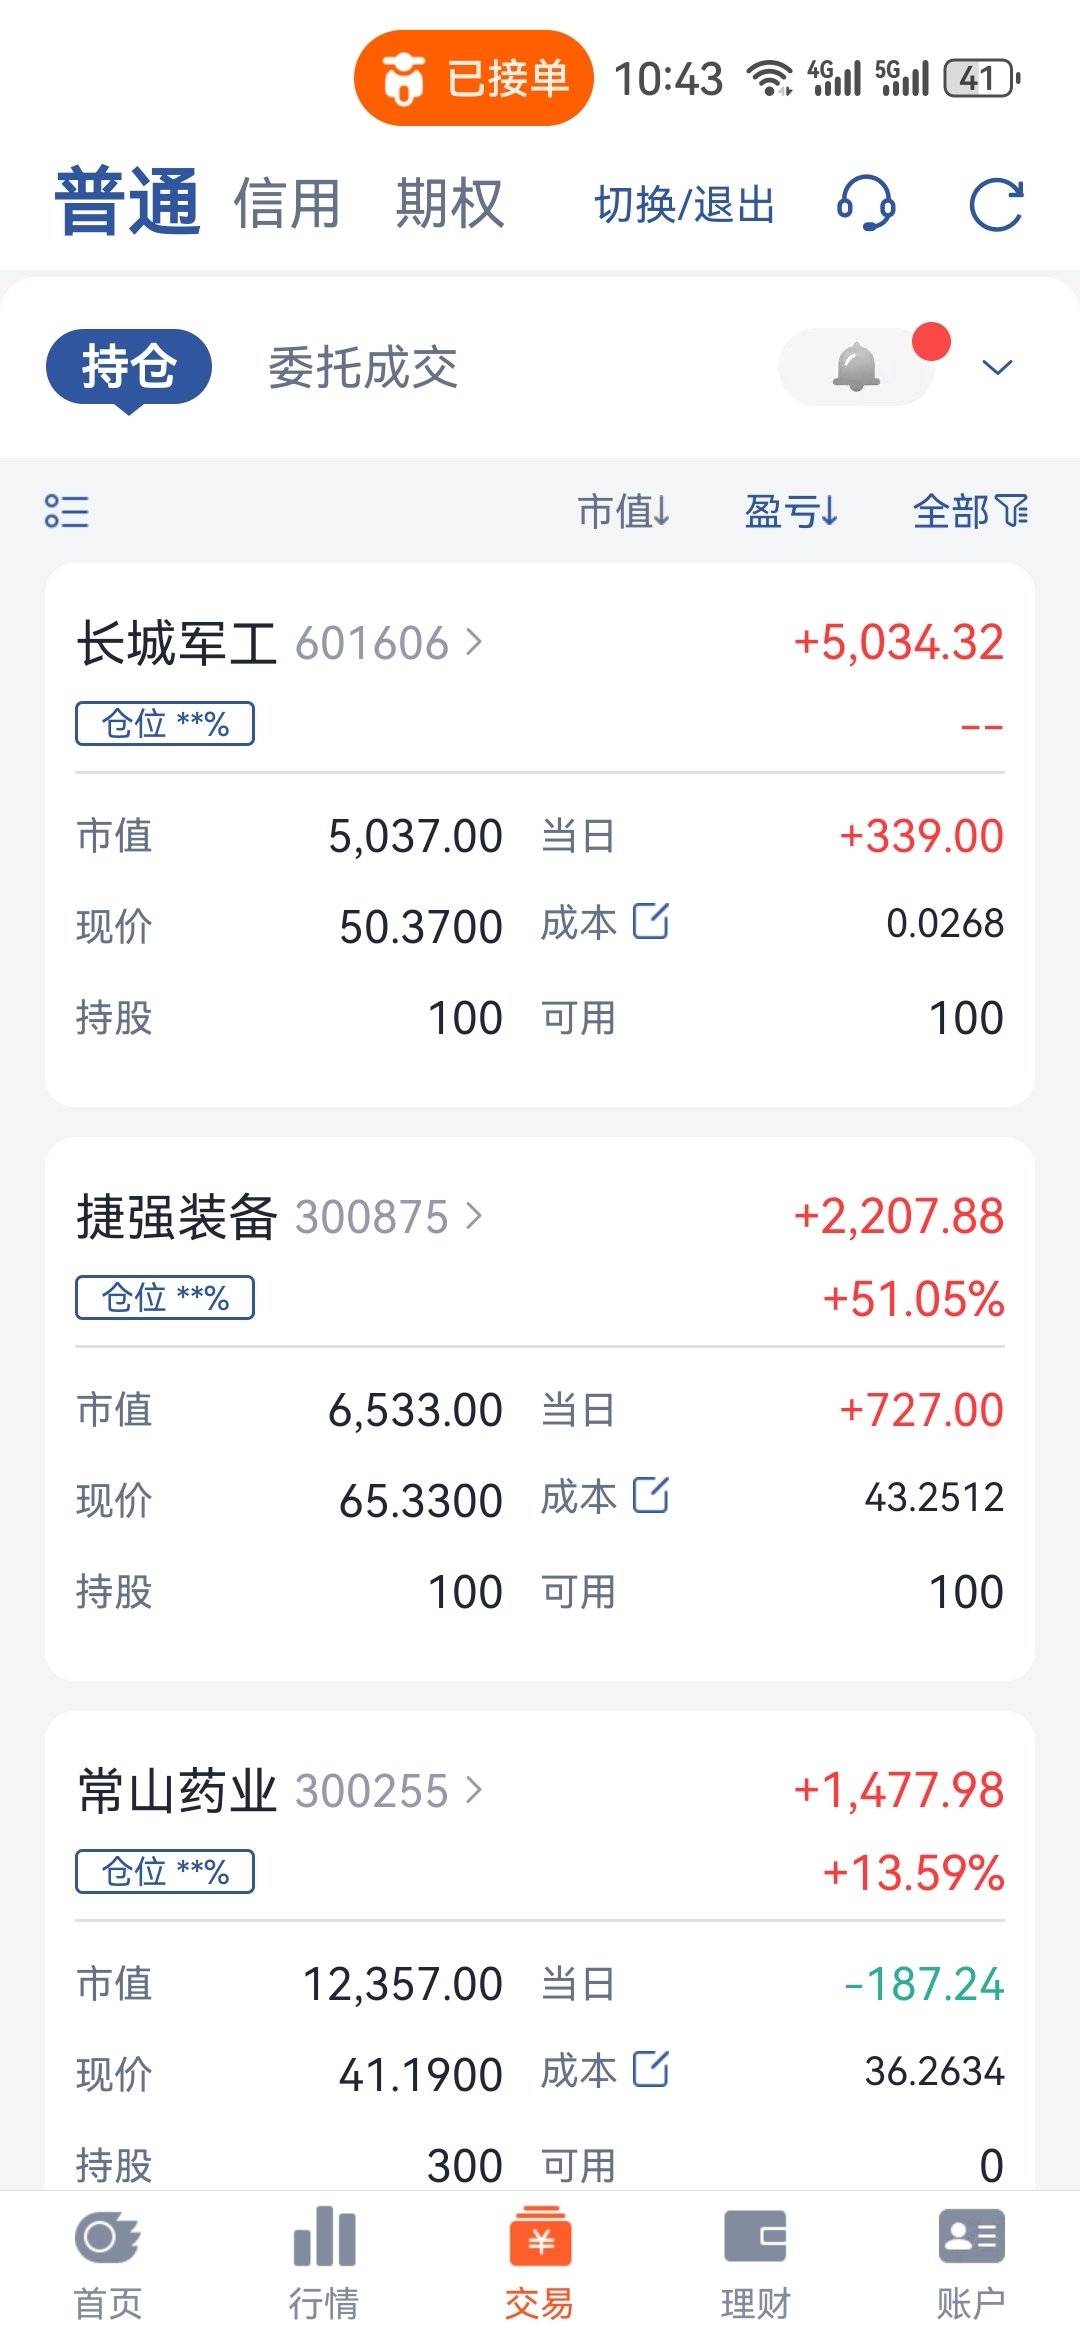Edit cost for 捷强装备 position
Viewport: 1080px width, 2340px height.
[x=651, y=1495]
